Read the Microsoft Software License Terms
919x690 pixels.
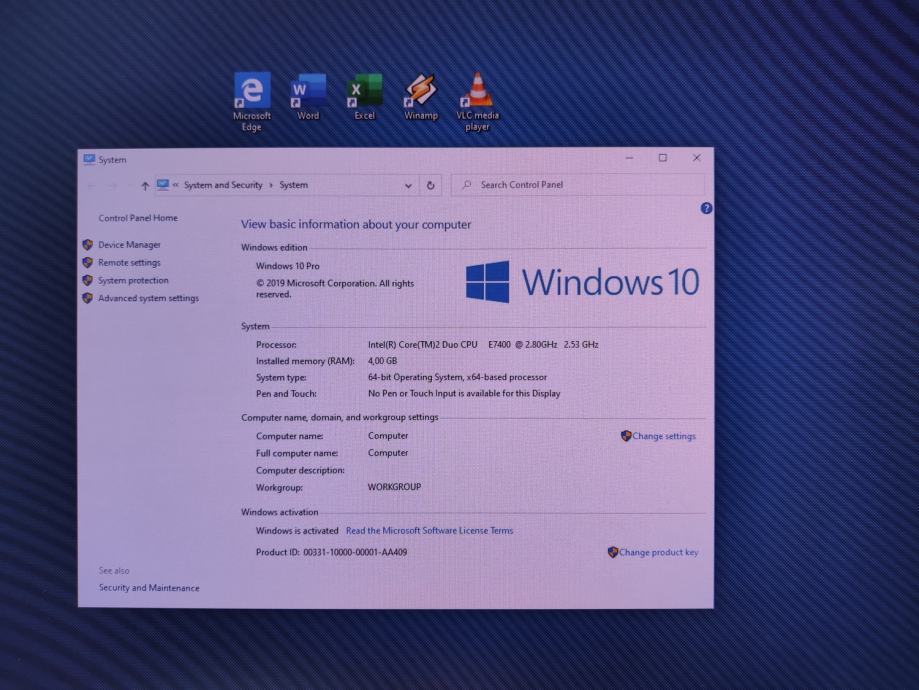tap(430, 531)
